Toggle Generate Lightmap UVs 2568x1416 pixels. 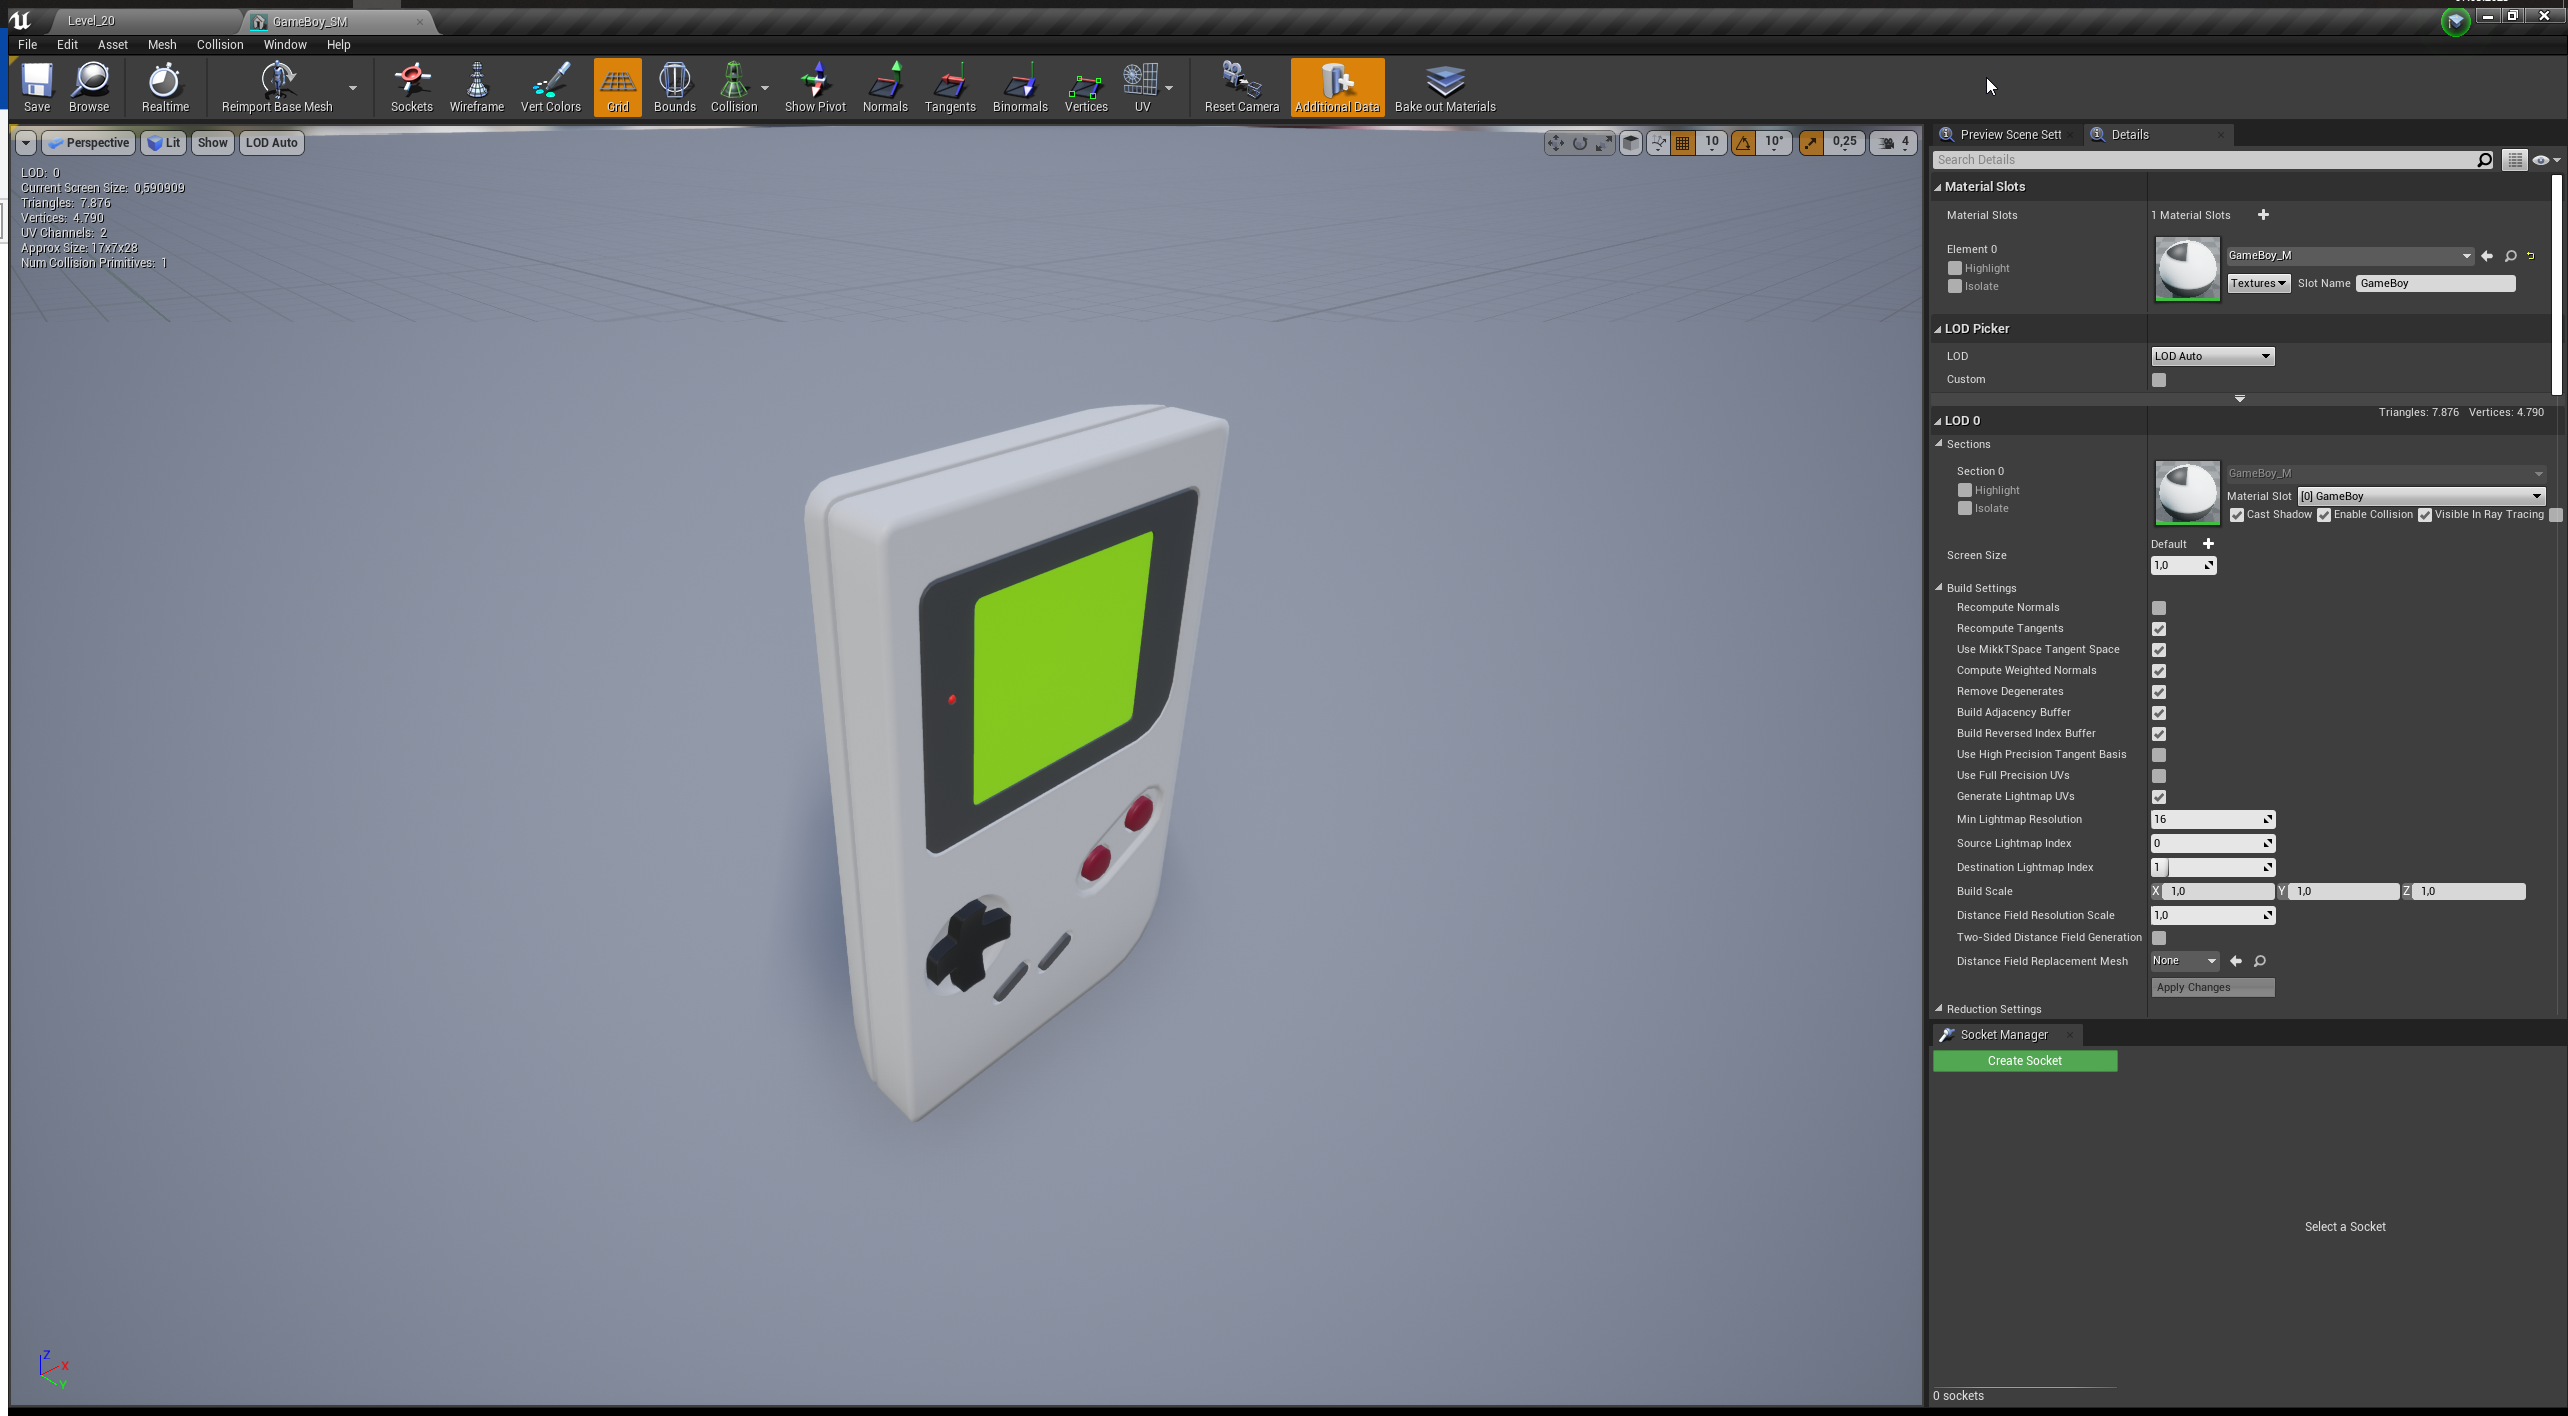click(x=2159, y=797)
